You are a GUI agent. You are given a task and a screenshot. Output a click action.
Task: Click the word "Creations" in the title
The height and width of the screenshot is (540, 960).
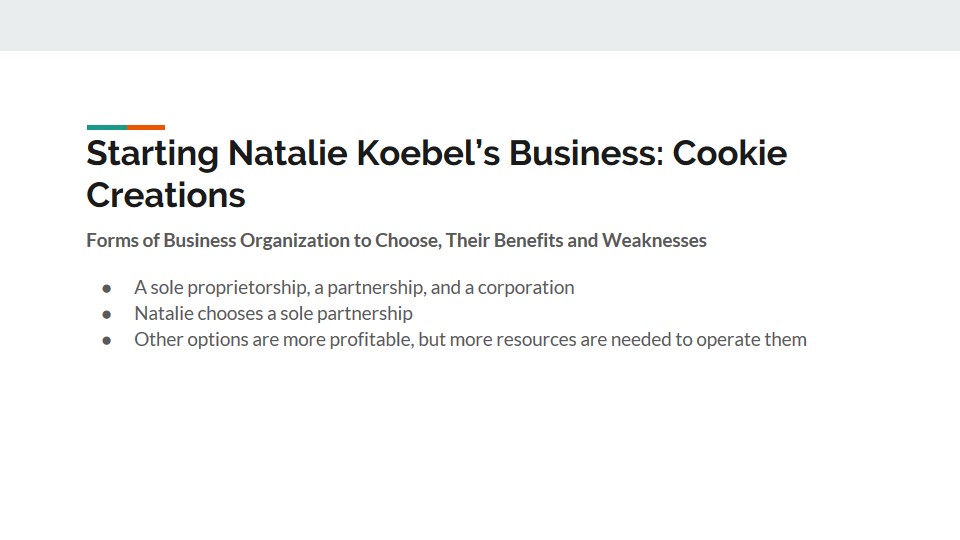tap(166, 194)
